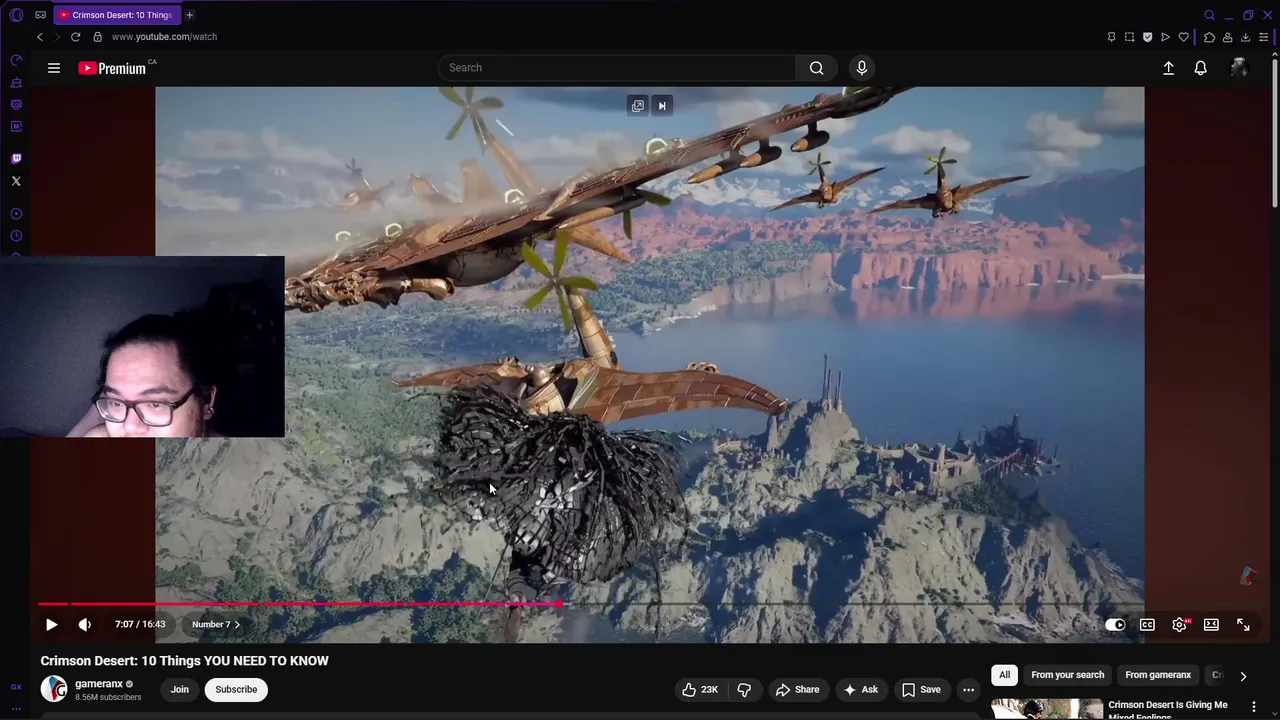Viewport: 1280px width, 720px height.
Task: Run search with magnifier button
Action: tap(817, 68)
